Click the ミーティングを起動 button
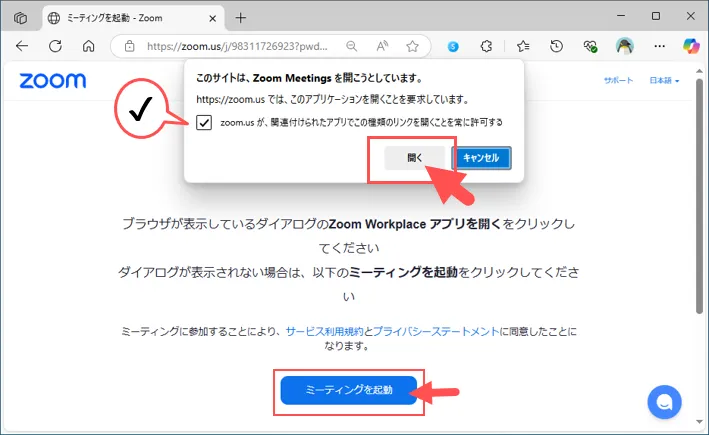Image resolution: width=709 pixels, height=435 pixels. 349,390
